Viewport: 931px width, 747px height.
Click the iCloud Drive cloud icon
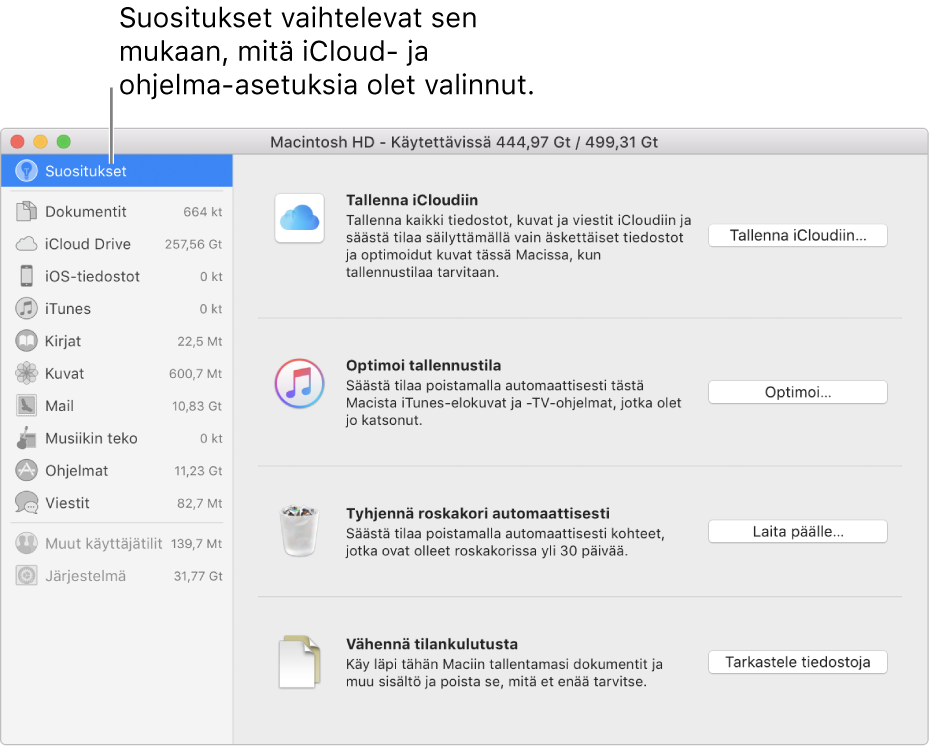coord(26,244)
